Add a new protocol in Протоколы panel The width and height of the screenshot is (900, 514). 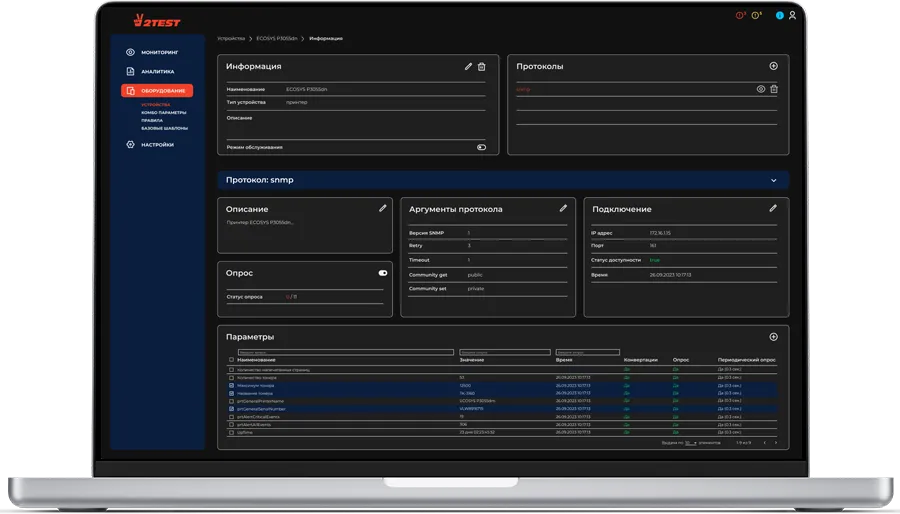(773, 66)
